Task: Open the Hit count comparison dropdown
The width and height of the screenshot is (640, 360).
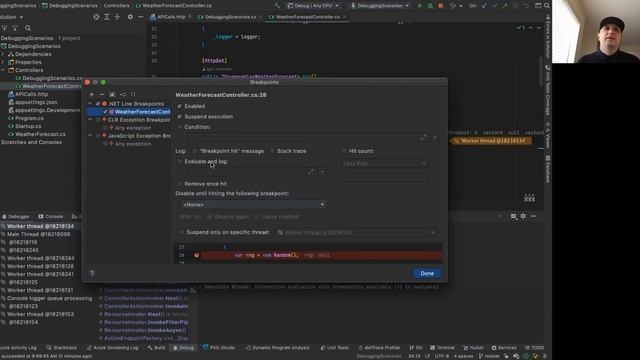Action: click(385, 163)
